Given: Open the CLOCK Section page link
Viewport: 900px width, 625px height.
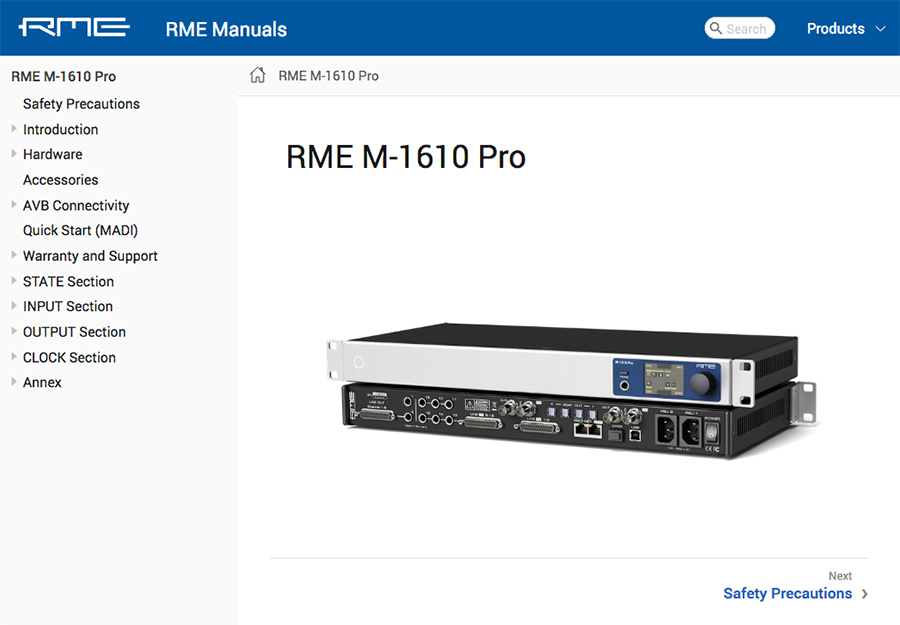Looking at the screenshot, I should 69,358.
